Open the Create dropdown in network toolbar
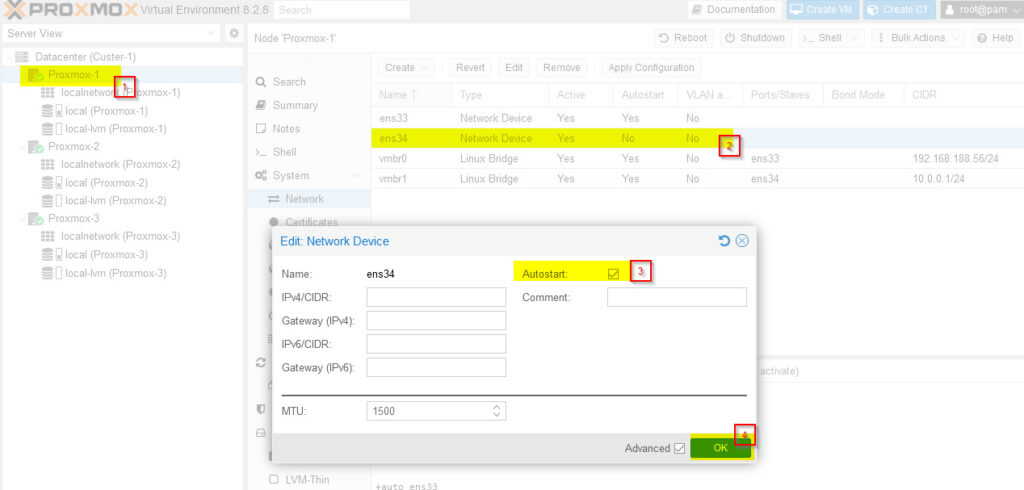The height and width of the screenshot is (490, 1024). click(x=406, y=68)
